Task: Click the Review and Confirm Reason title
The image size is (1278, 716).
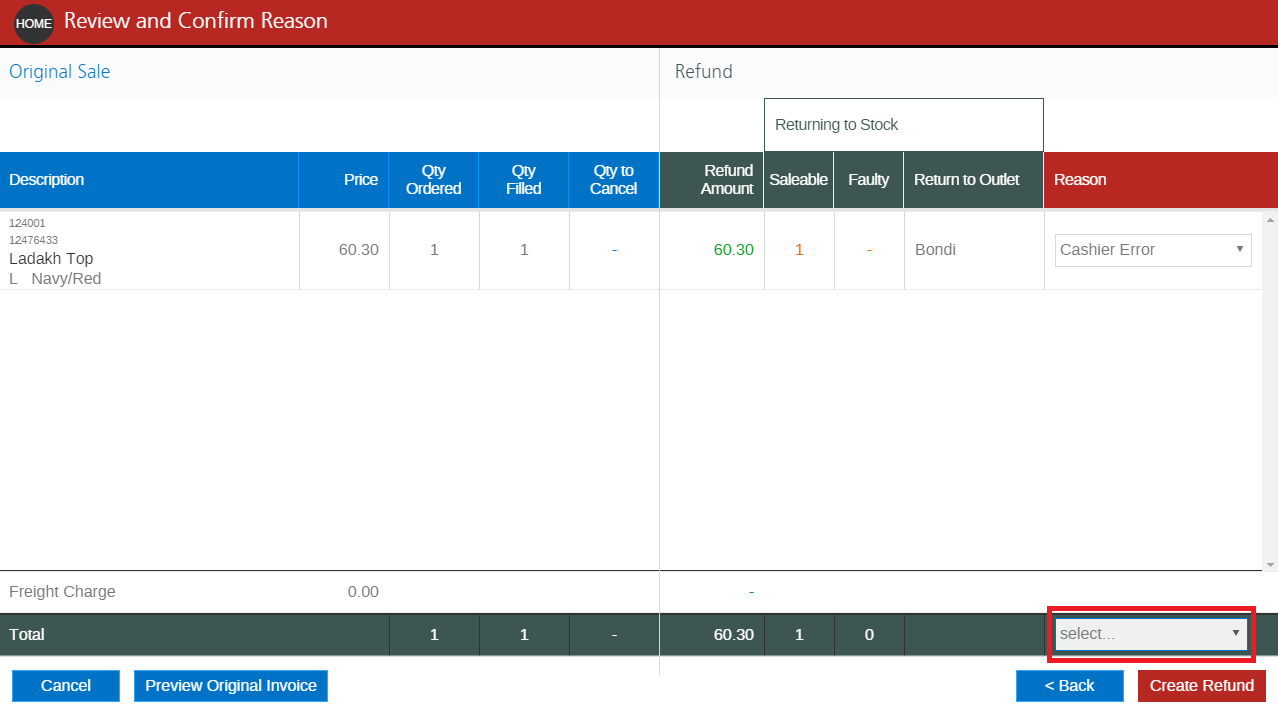Action: [196, 21]
